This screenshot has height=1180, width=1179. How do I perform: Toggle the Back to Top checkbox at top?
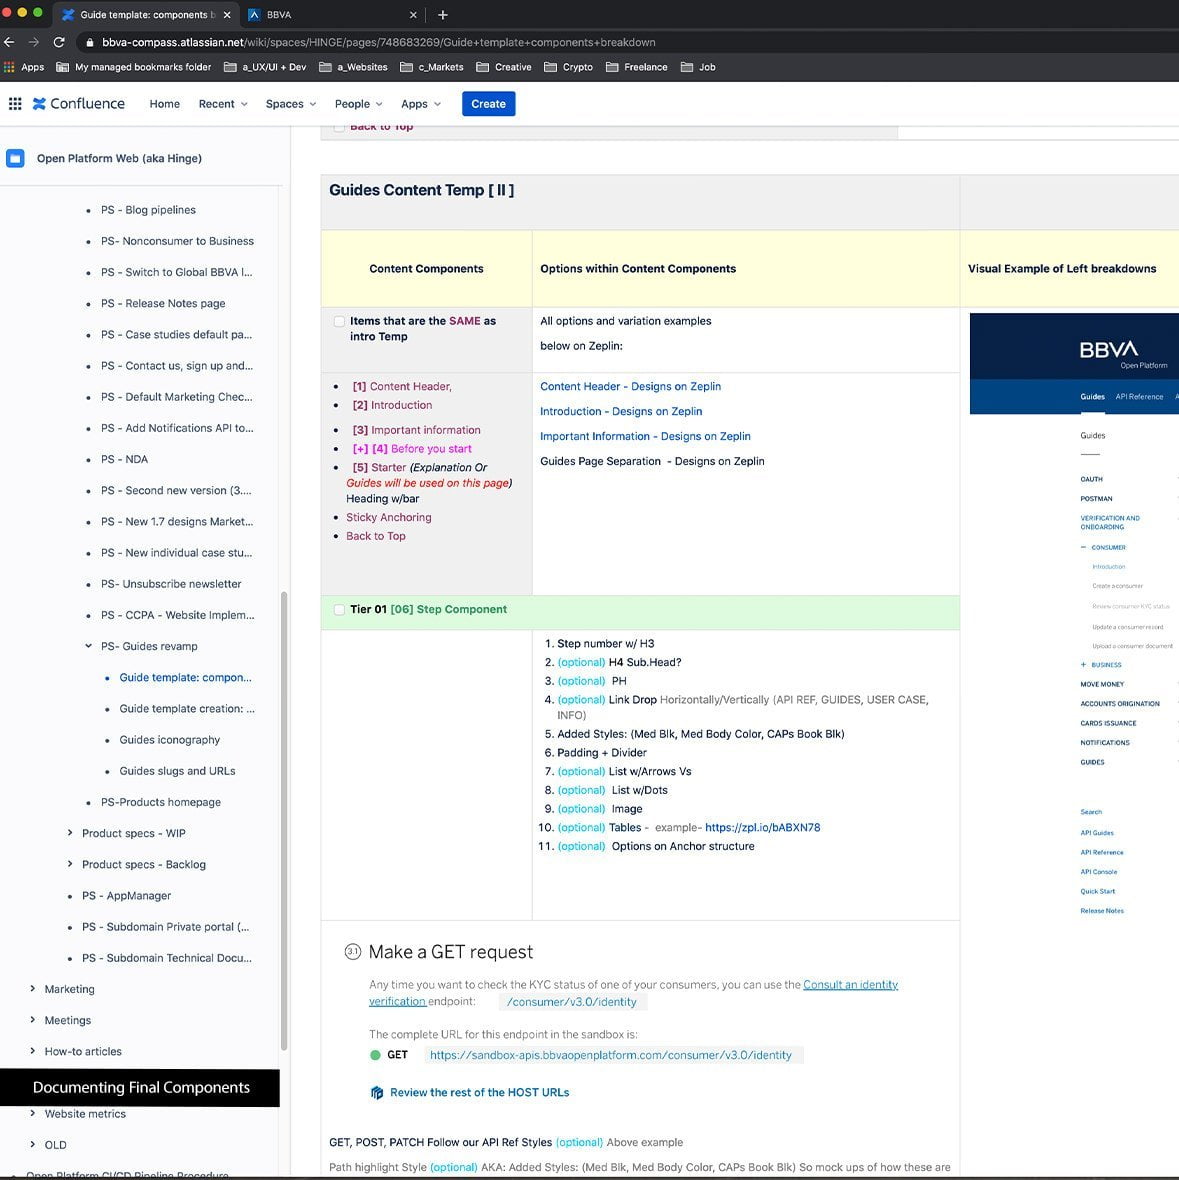click(339, 127)
